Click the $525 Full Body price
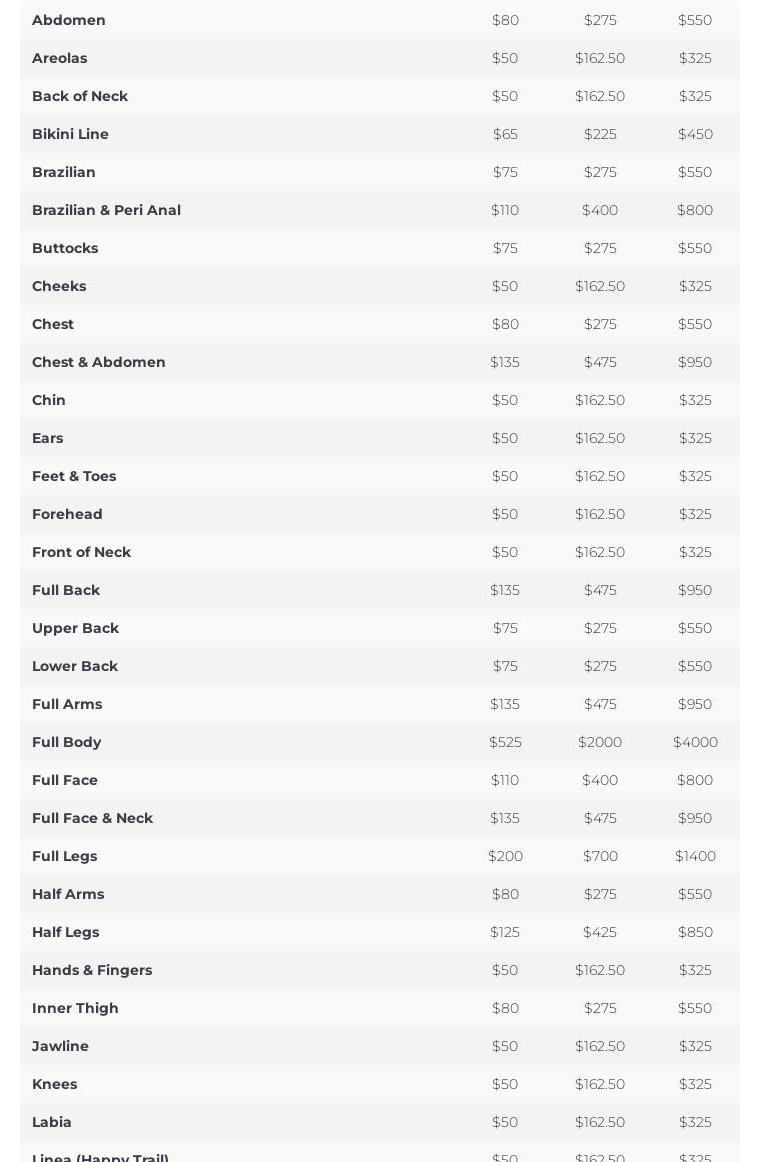Screen dimensions: 760x1162 point(505,742)
